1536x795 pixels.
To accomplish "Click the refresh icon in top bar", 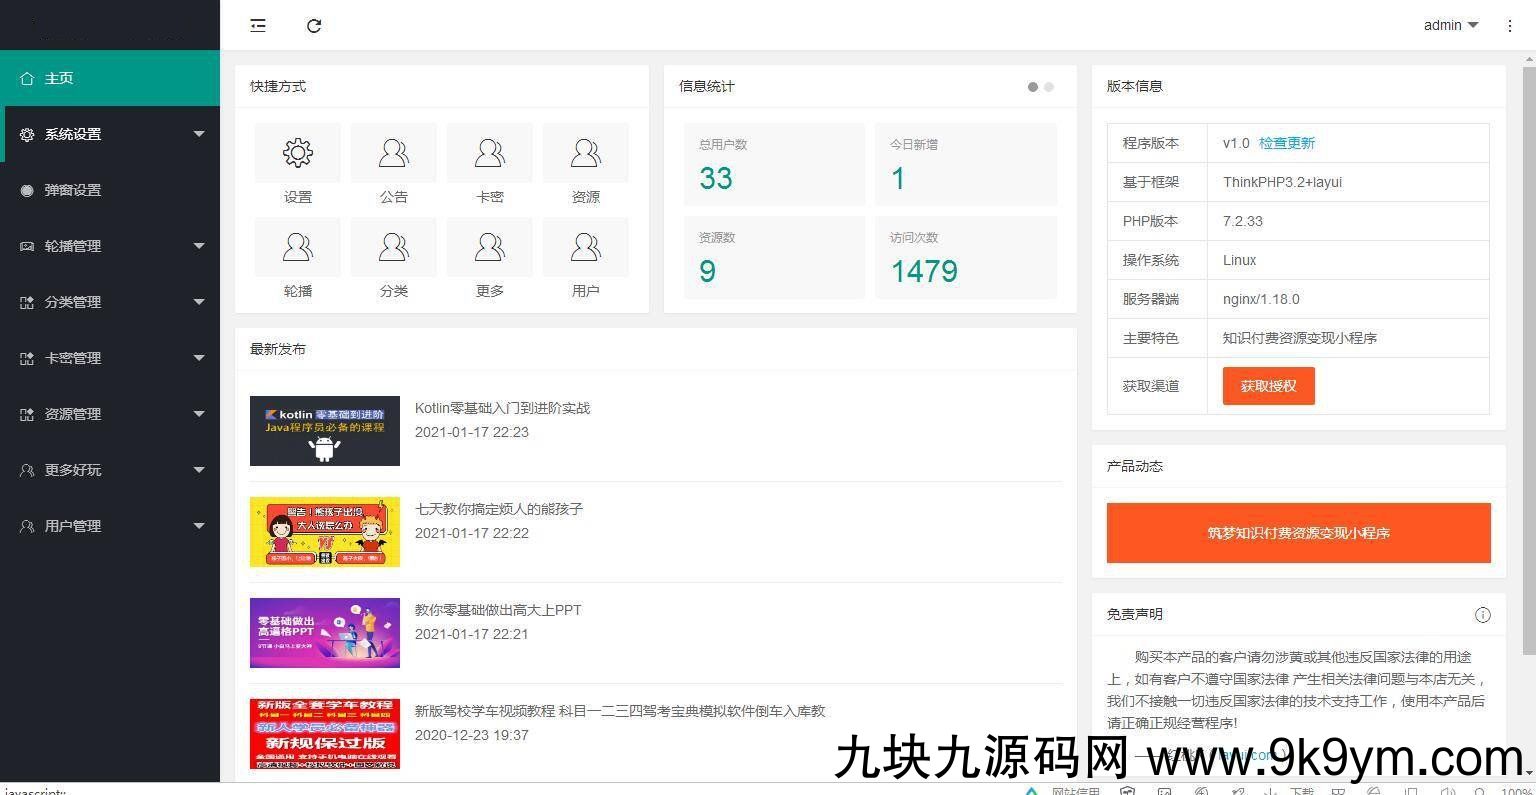I will 314,26.
